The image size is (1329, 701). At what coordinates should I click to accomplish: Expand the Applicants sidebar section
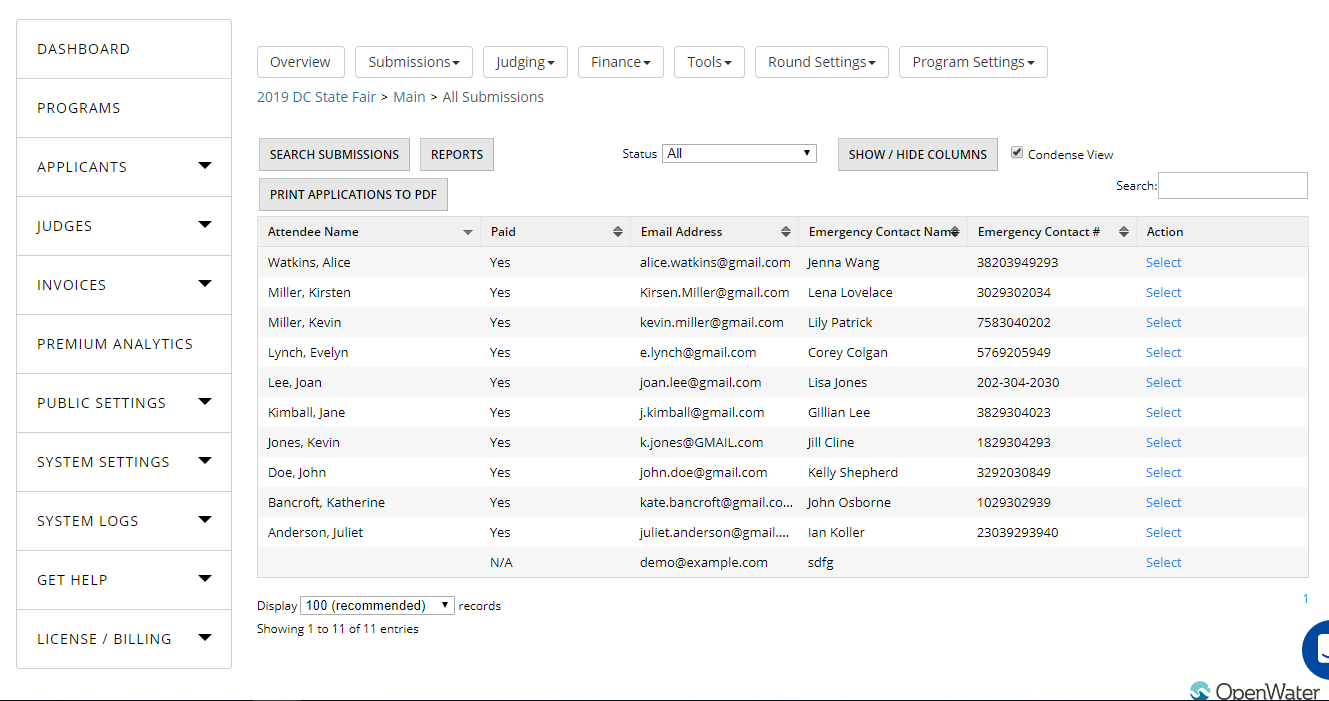(x=205, y=166)
